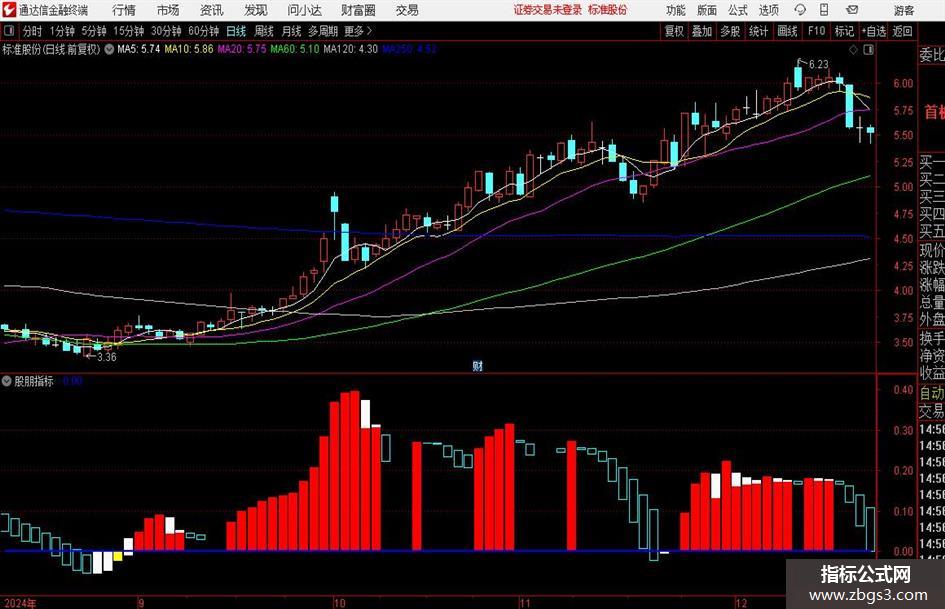
Task: Click the 2024年 label on the time axis
Action: tap(19, 603)
